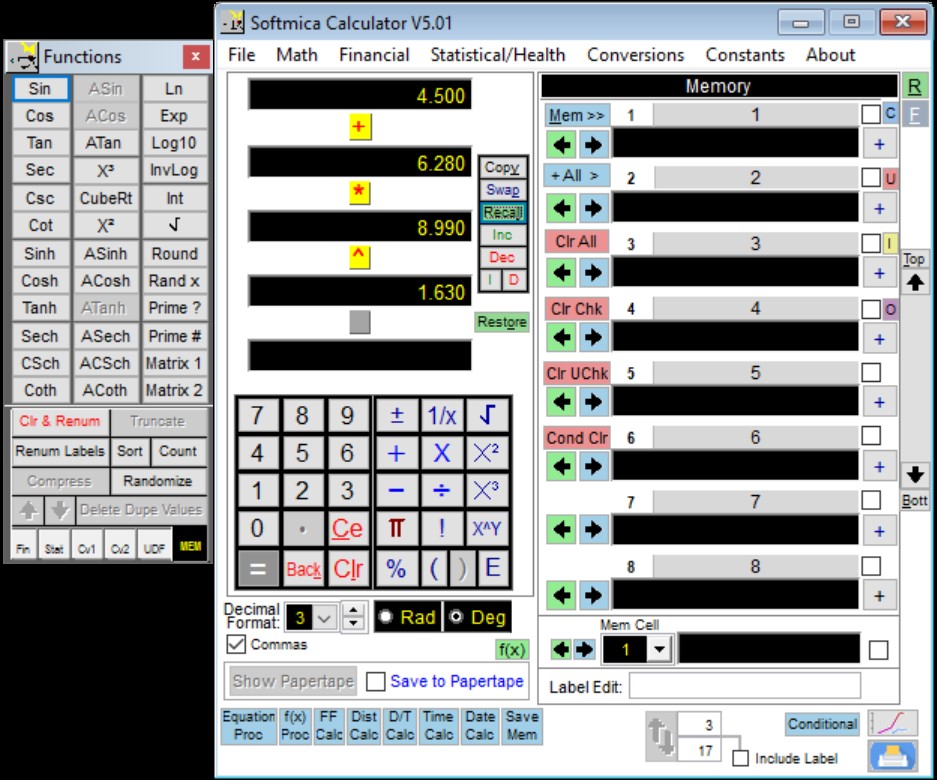937x780 pixels.
Task: Click the square root key on keypad
Action: point(487,415)
